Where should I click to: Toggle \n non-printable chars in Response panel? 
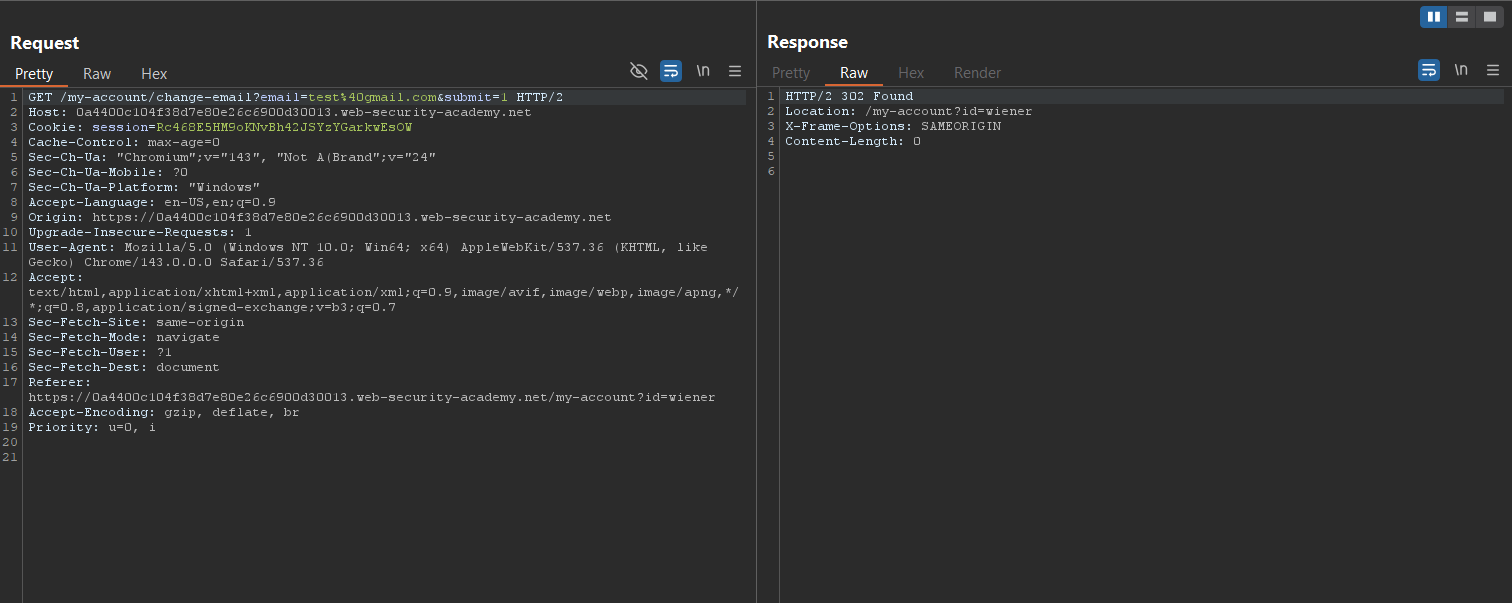click(x=1461, y=70)
